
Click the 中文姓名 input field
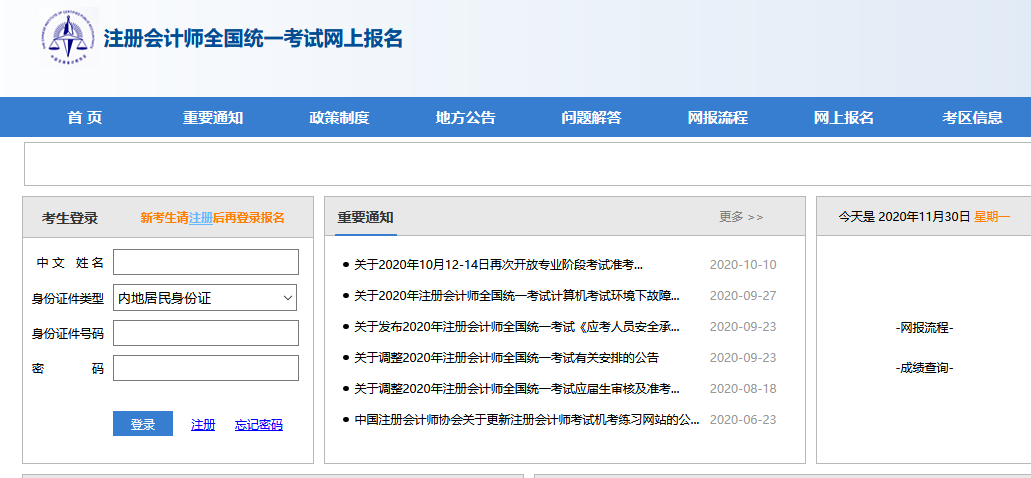(206, 262)
